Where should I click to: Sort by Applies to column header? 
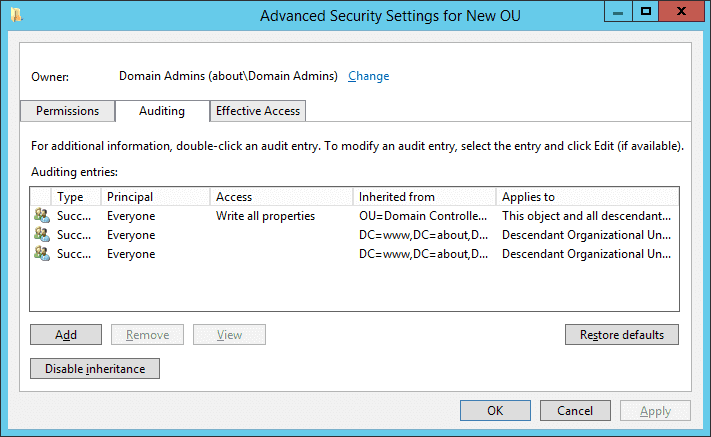[588, 197]
